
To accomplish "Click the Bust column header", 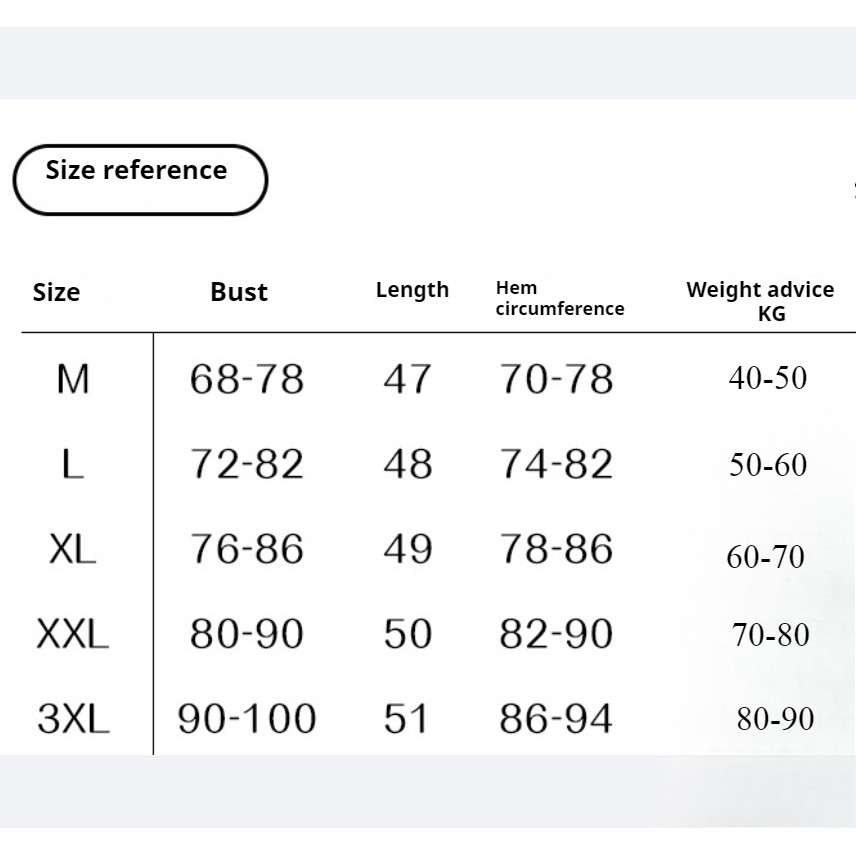I will (239, 292).
